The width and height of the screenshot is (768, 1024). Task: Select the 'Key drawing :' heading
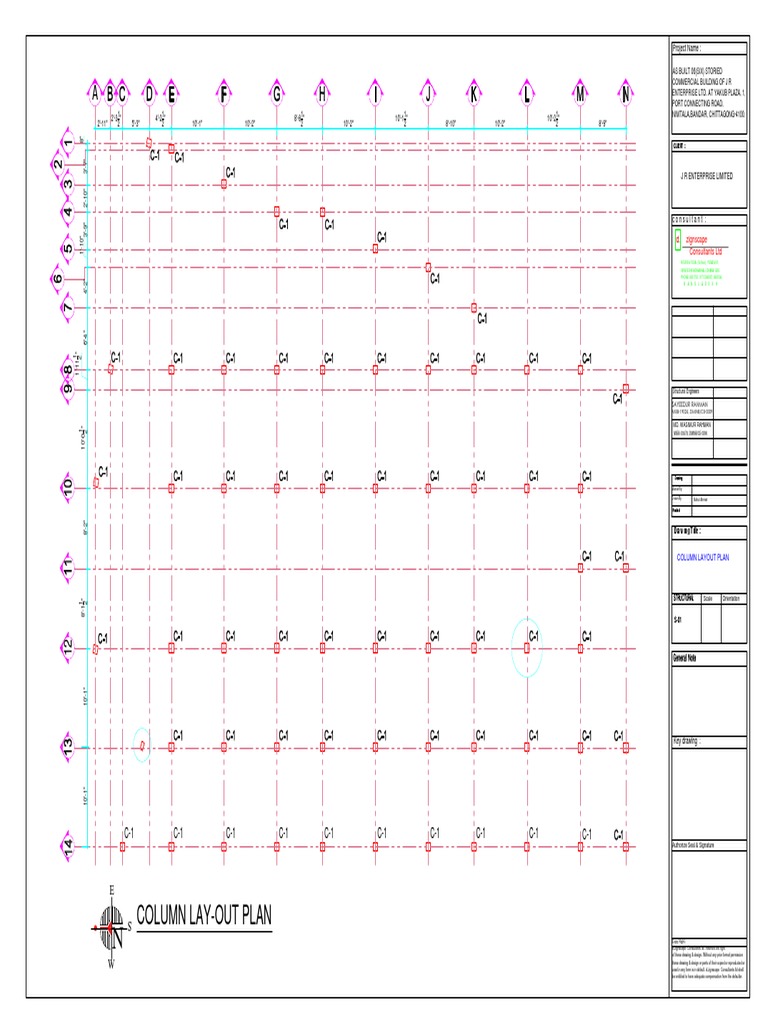686,741
